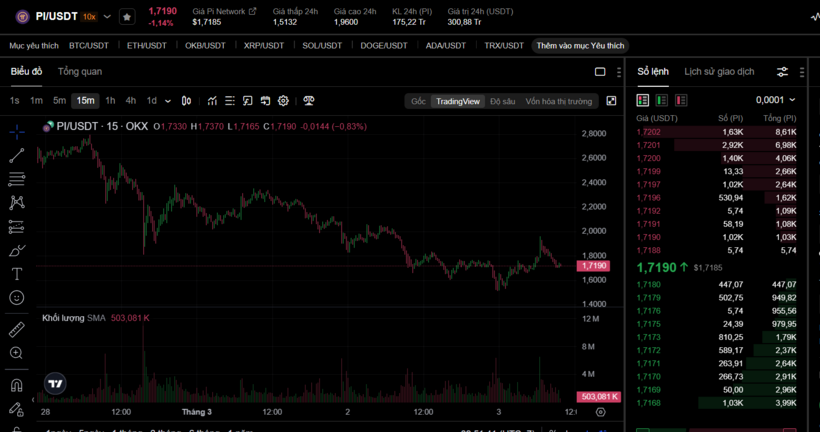Switch chart mode to TradingView
This screenshot has width=820, height=432.
[458, 101]
